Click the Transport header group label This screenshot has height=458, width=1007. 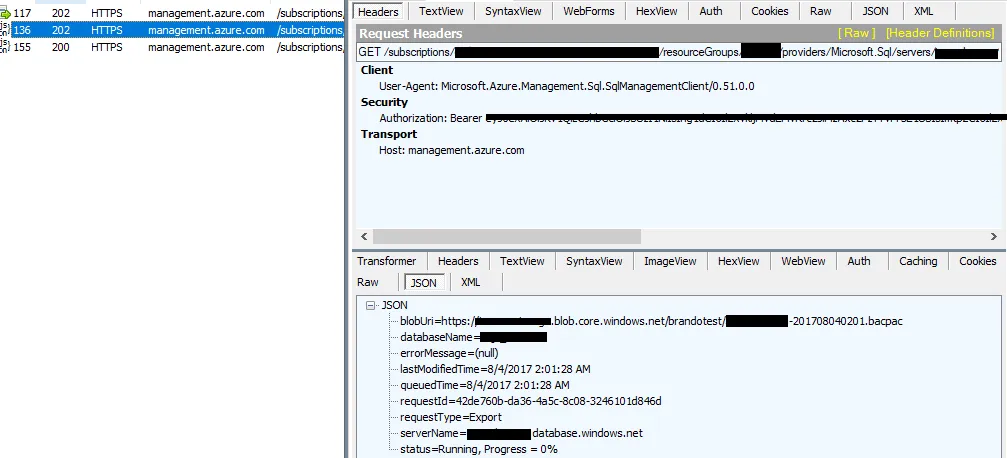389,134
